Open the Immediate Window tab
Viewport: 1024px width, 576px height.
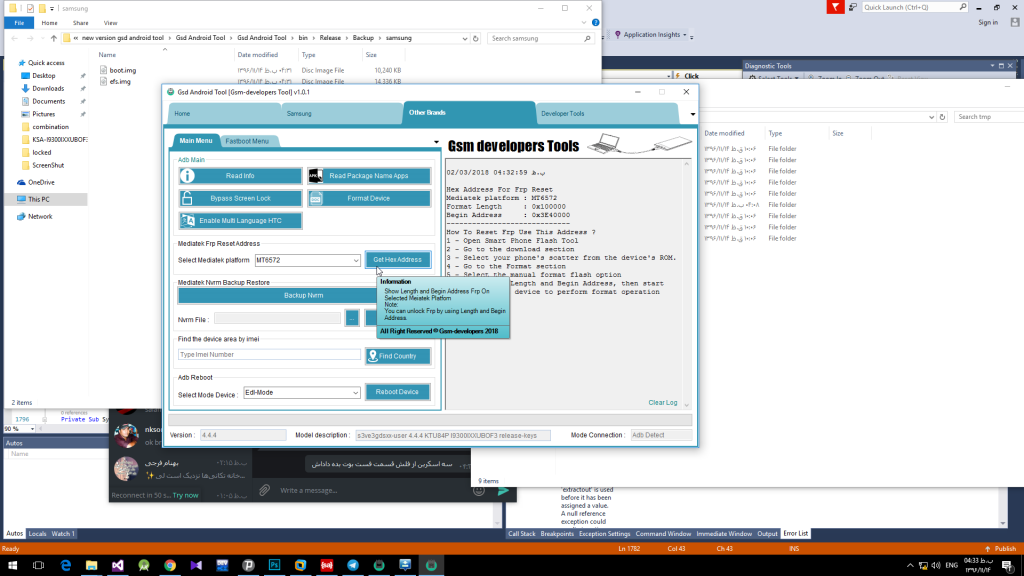pyautogui.click(x=724, y=534)
